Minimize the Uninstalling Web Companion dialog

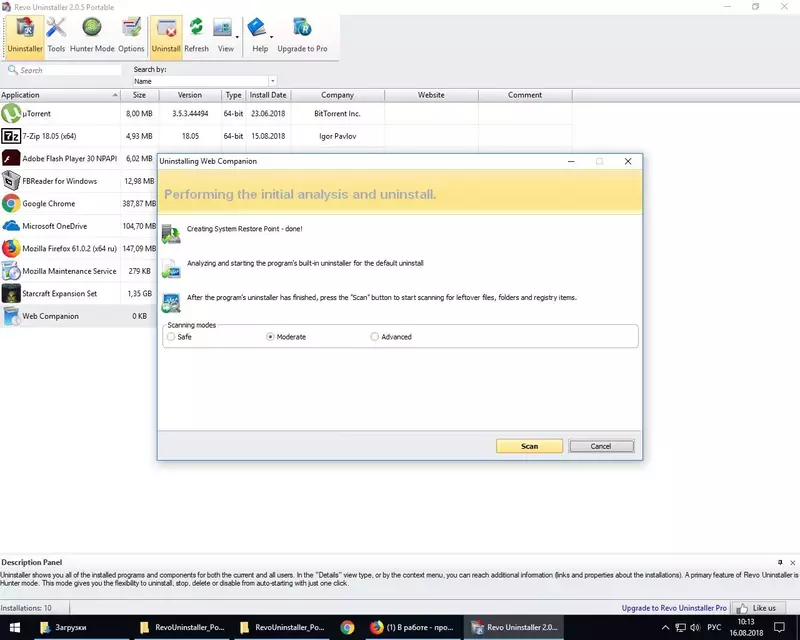(571, 161)
